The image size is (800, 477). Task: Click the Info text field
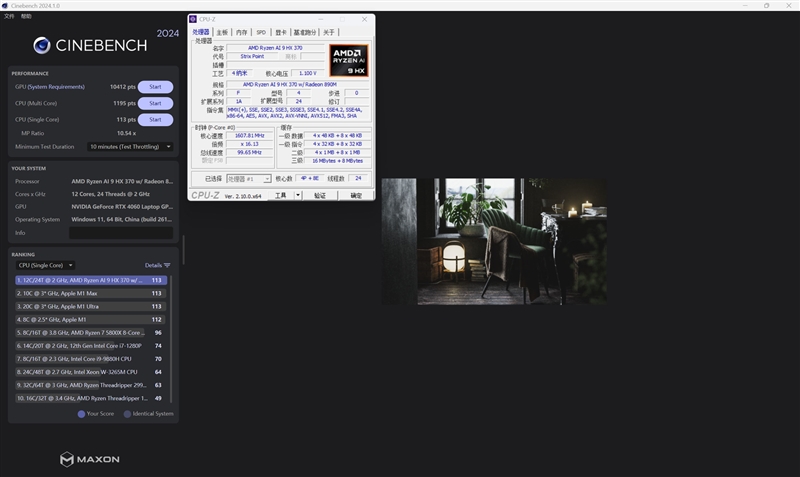pos(121,233)
